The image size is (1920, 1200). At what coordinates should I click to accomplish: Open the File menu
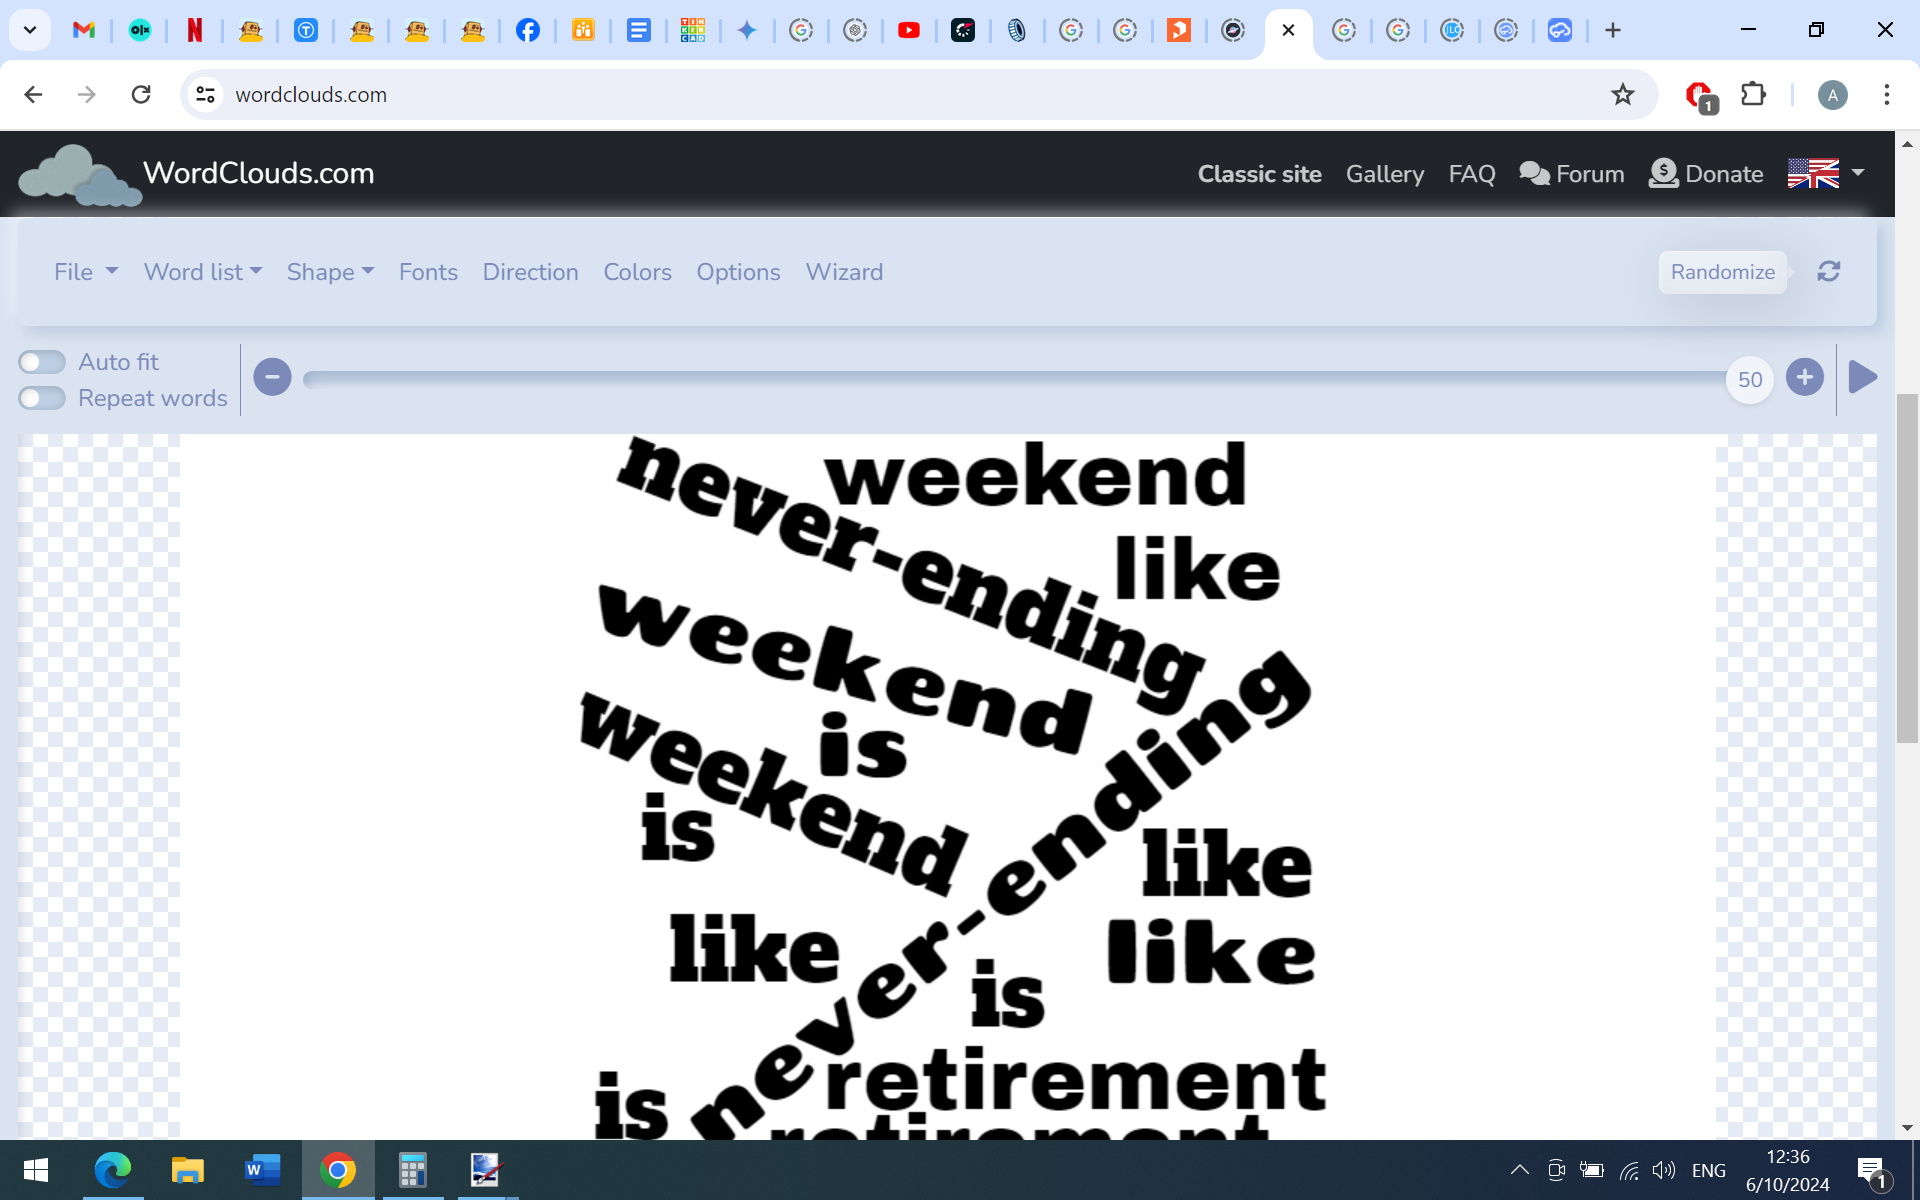[x=85, y=271]
